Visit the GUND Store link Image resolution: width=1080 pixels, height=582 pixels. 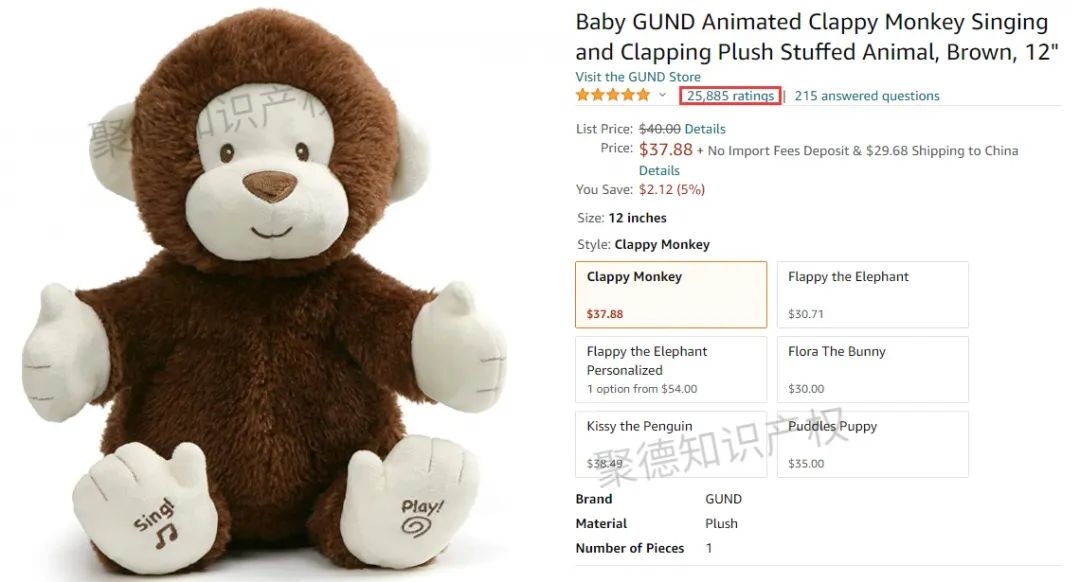coord(638,76)
